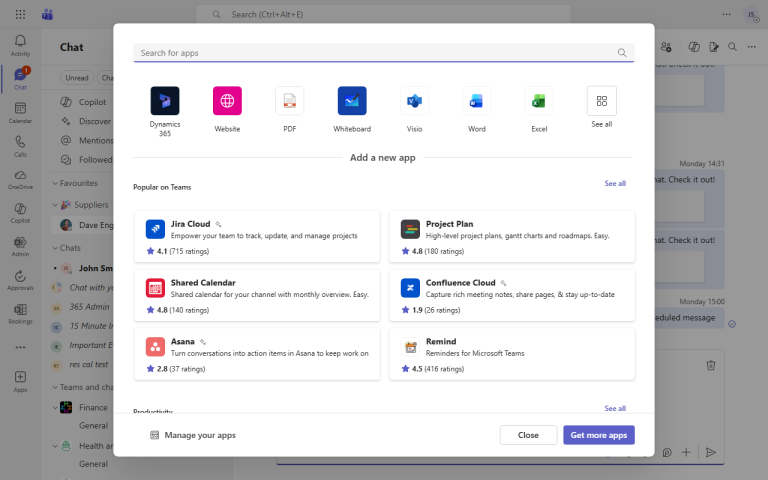Click See all next to Popular on Teams
The image size is (768, 480).
coord(615,184)
